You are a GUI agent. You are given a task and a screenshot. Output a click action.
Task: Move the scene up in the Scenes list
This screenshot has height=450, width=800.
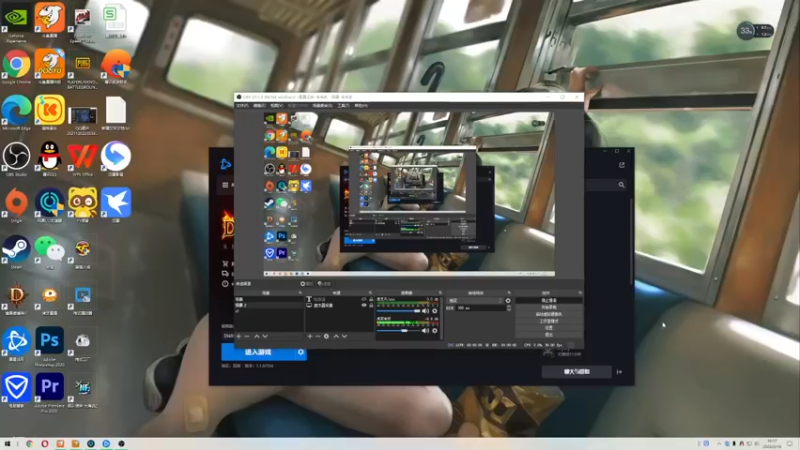257,336
